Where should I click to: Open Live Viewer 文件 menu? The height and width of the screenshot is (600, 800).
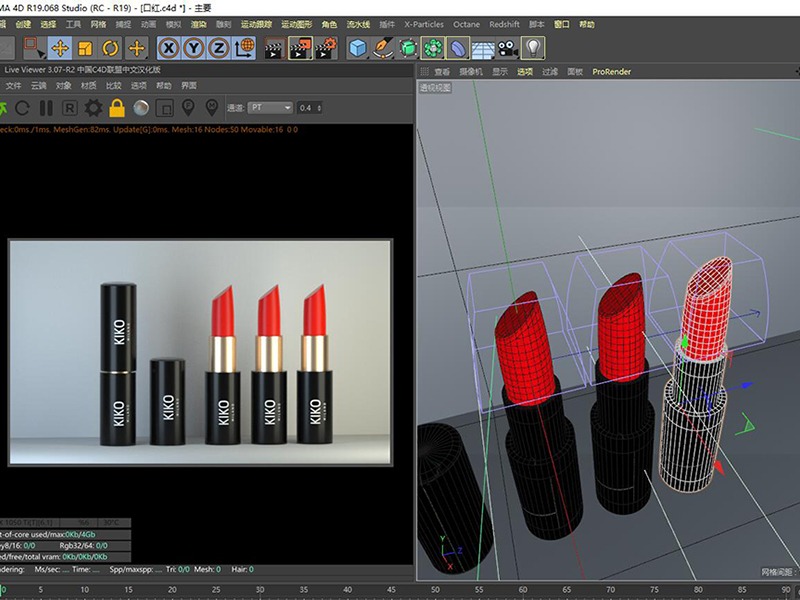pos(13,85)
